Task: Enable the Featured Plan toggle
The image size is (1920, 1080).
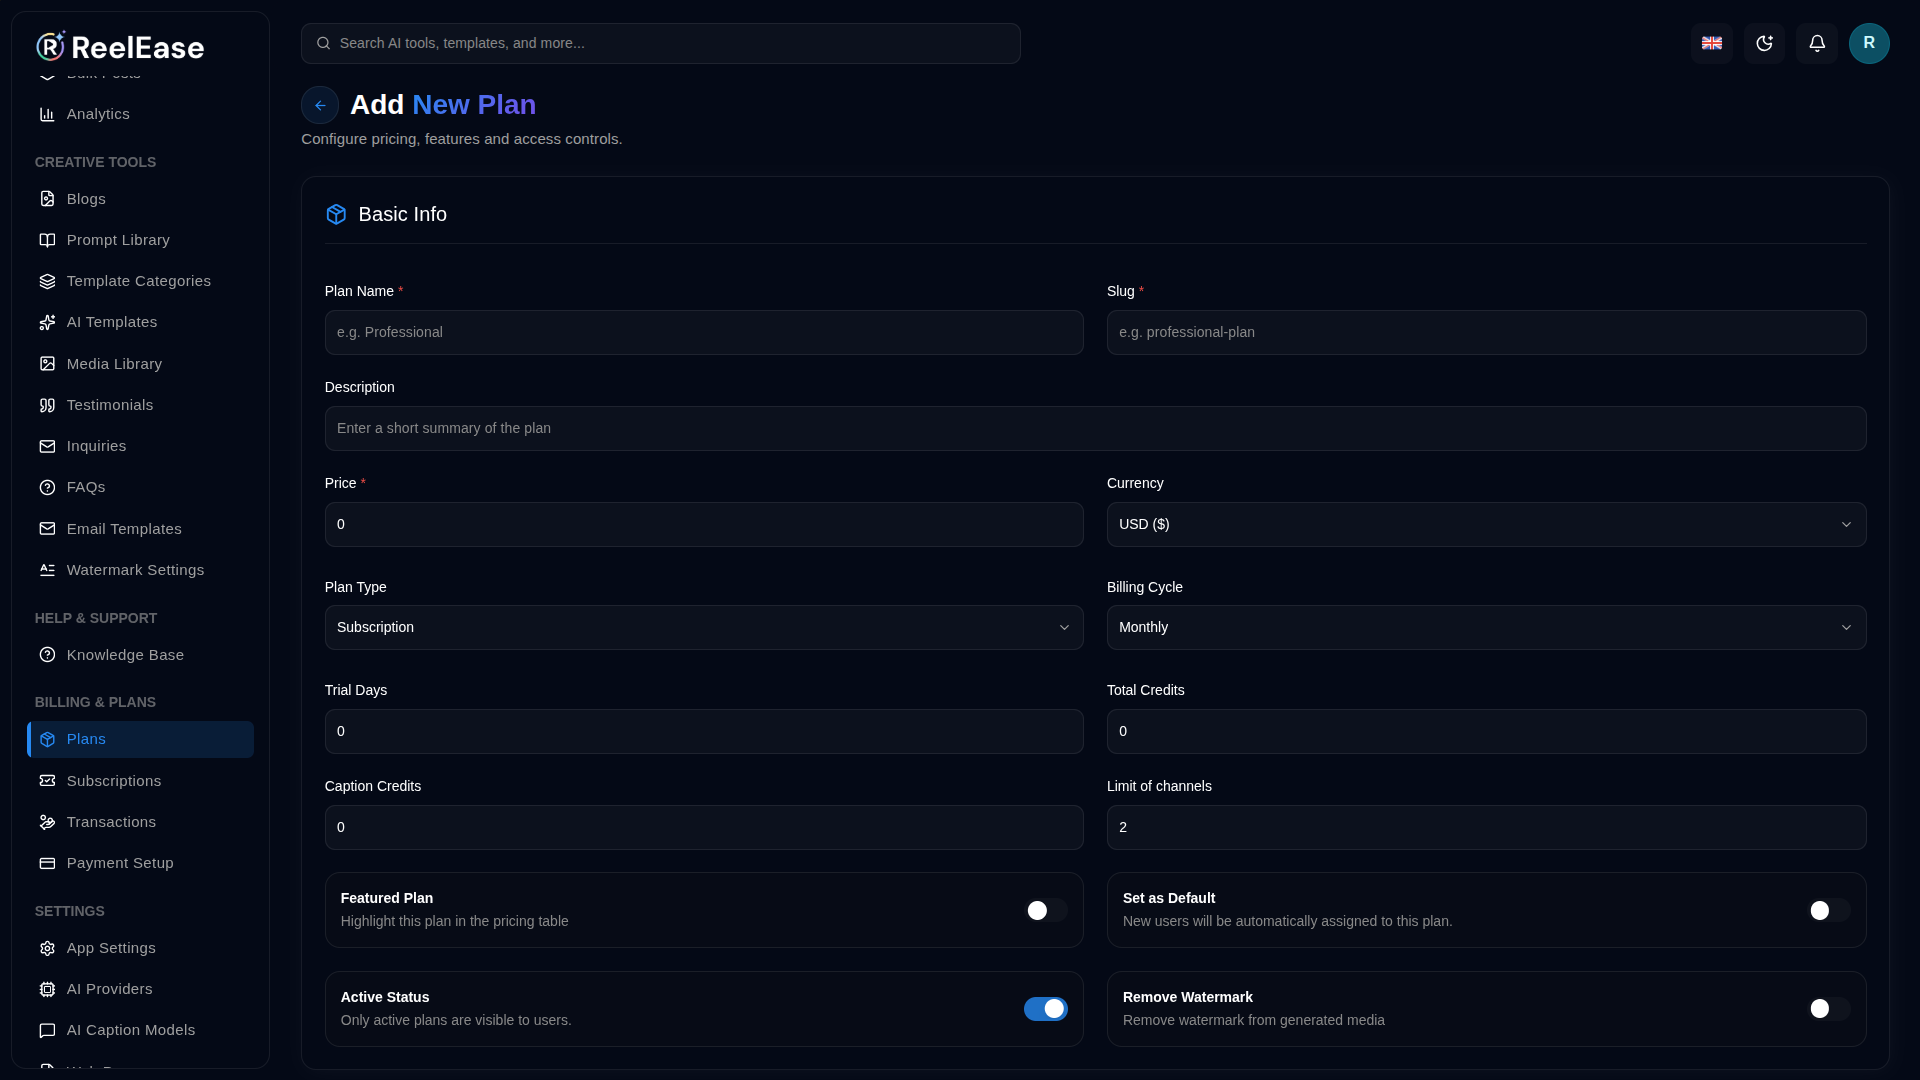Action: 1046,910
